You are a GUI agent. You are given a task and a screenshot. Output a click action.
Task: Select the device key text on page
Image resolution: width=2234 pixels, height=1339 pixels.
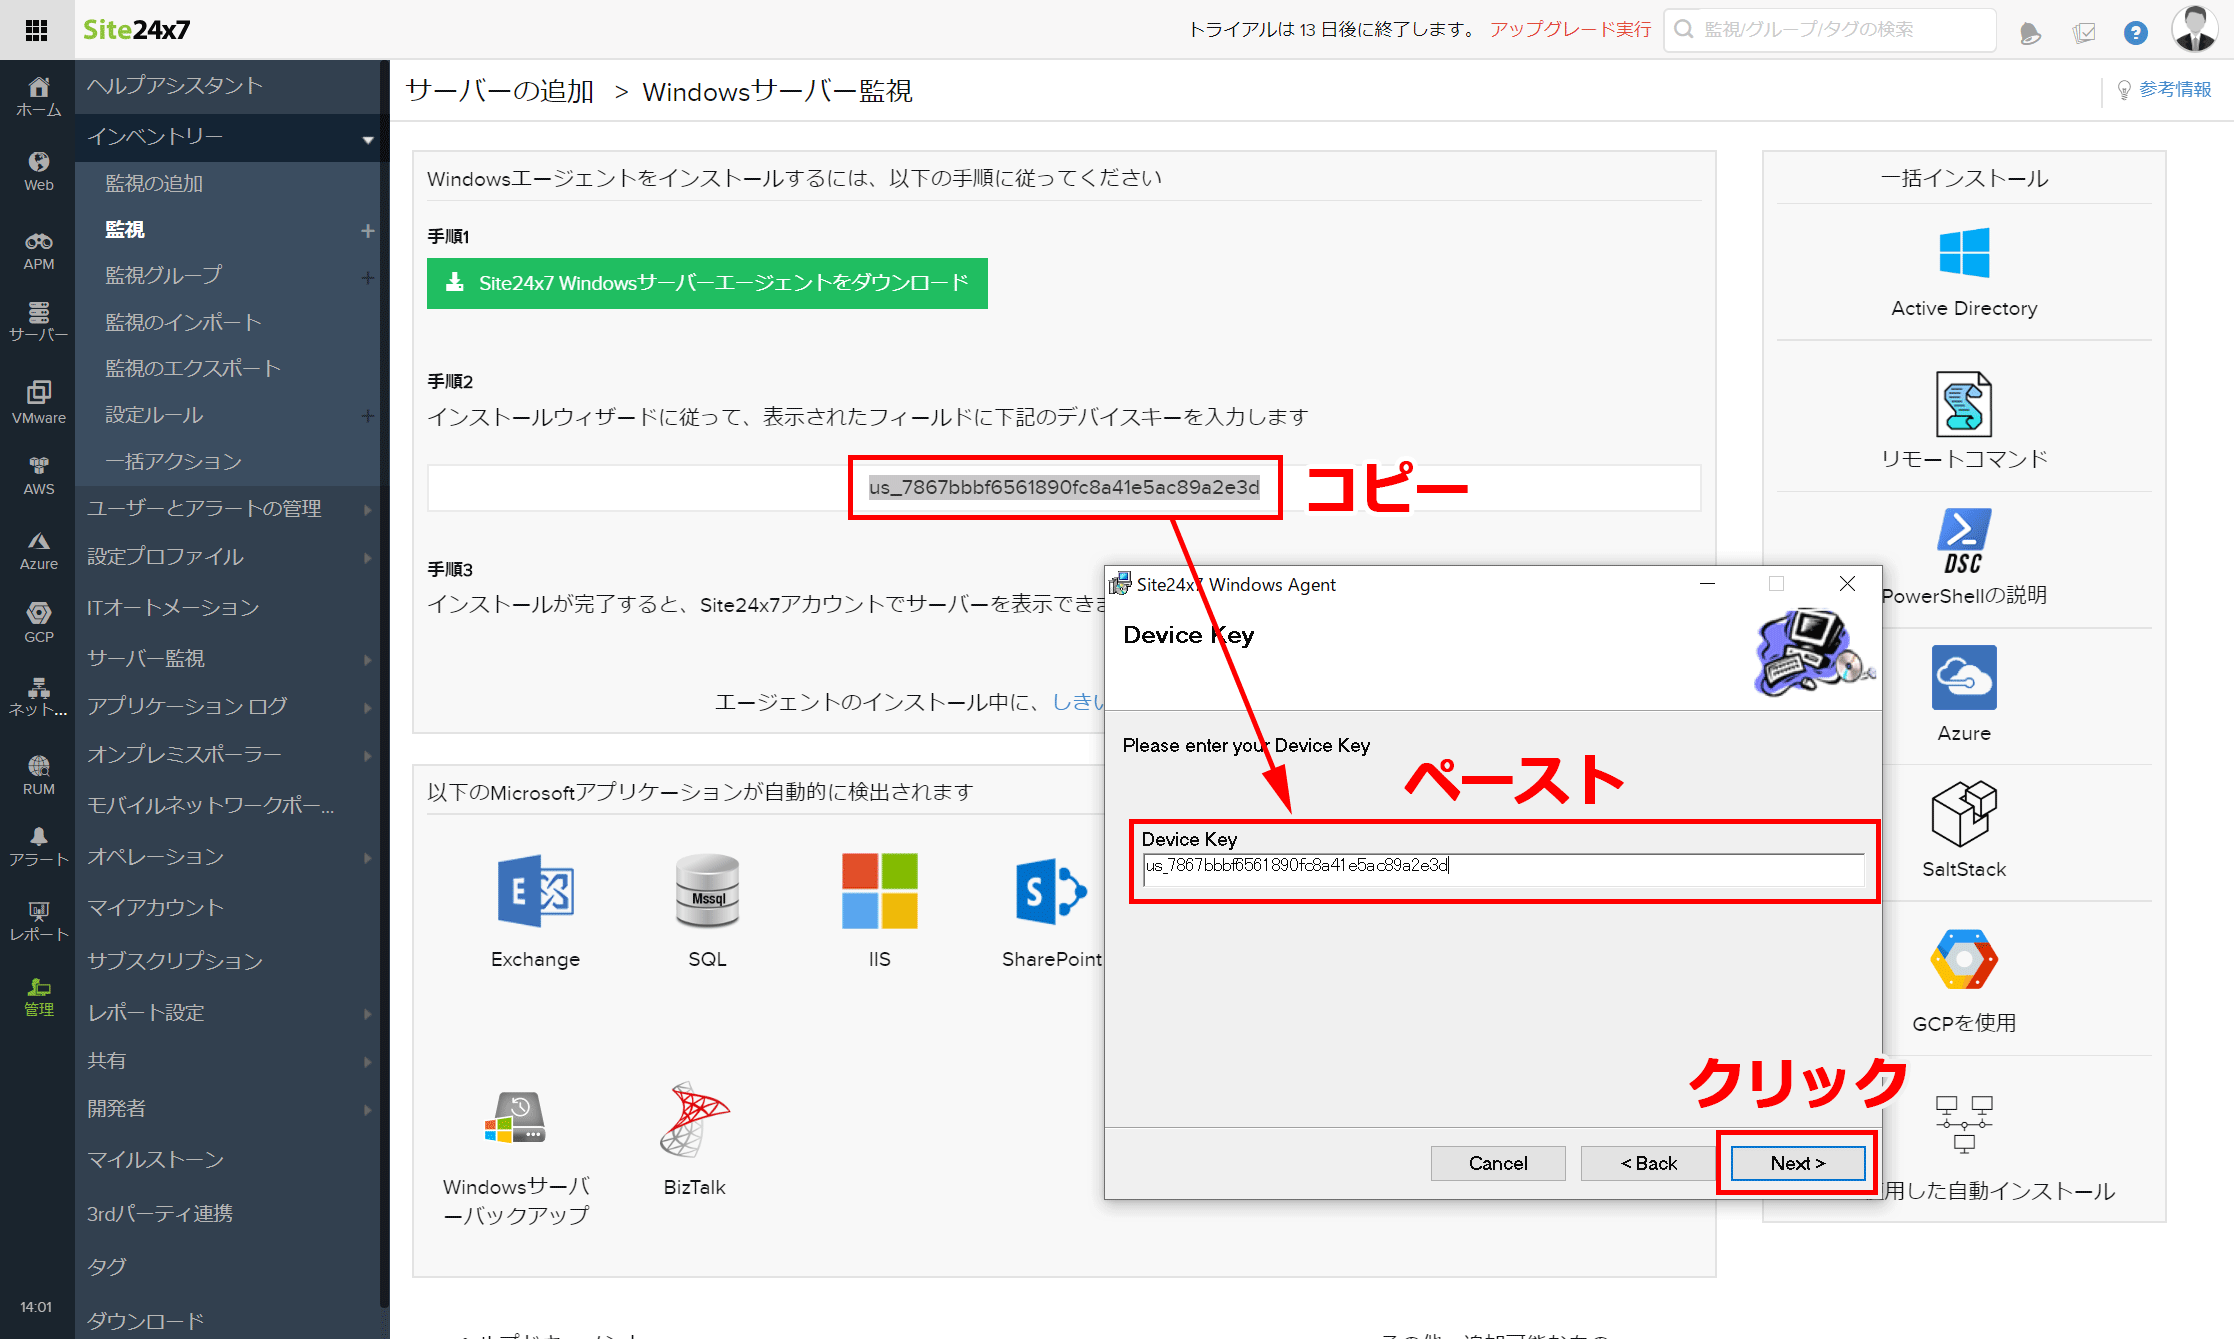click(x=1064, y=487)
